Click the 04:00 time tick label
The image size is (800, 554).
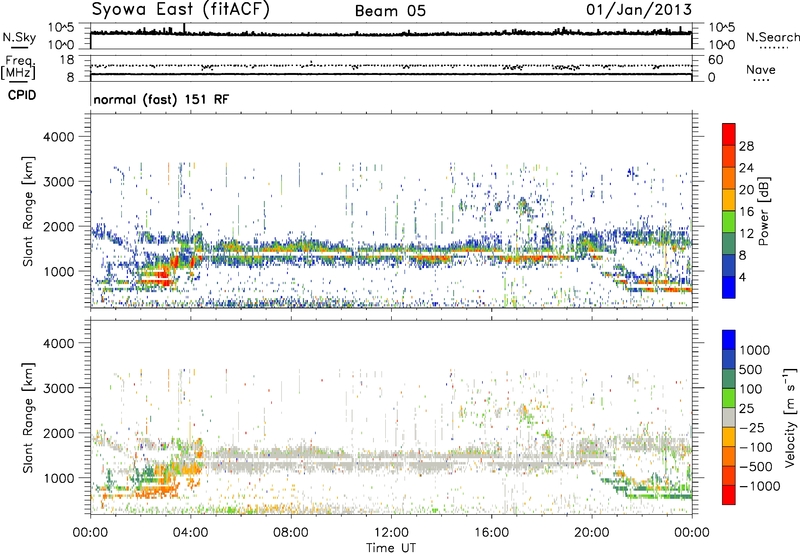[191, 533]
